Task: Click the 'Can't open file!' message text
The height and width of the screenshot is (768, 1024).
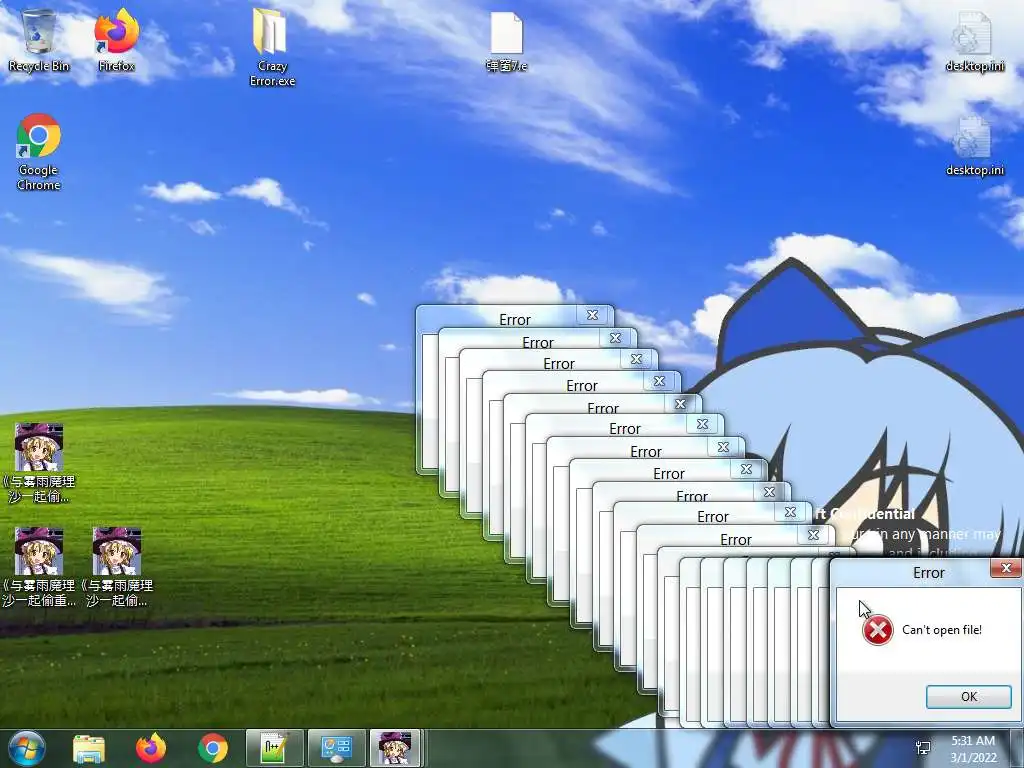Action: pos(942,630)
